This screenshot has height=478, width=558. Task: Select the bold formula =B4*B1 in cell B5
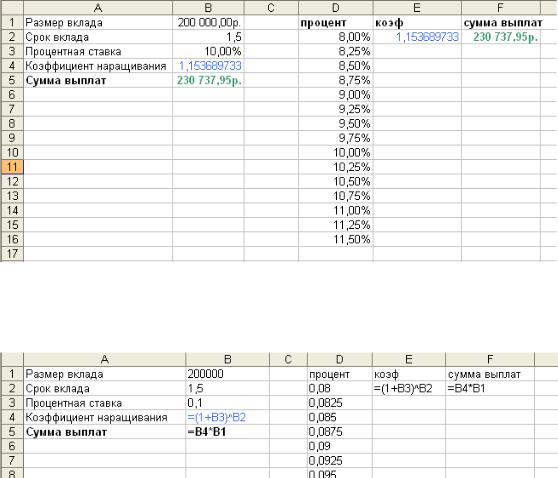click(227, 432)
